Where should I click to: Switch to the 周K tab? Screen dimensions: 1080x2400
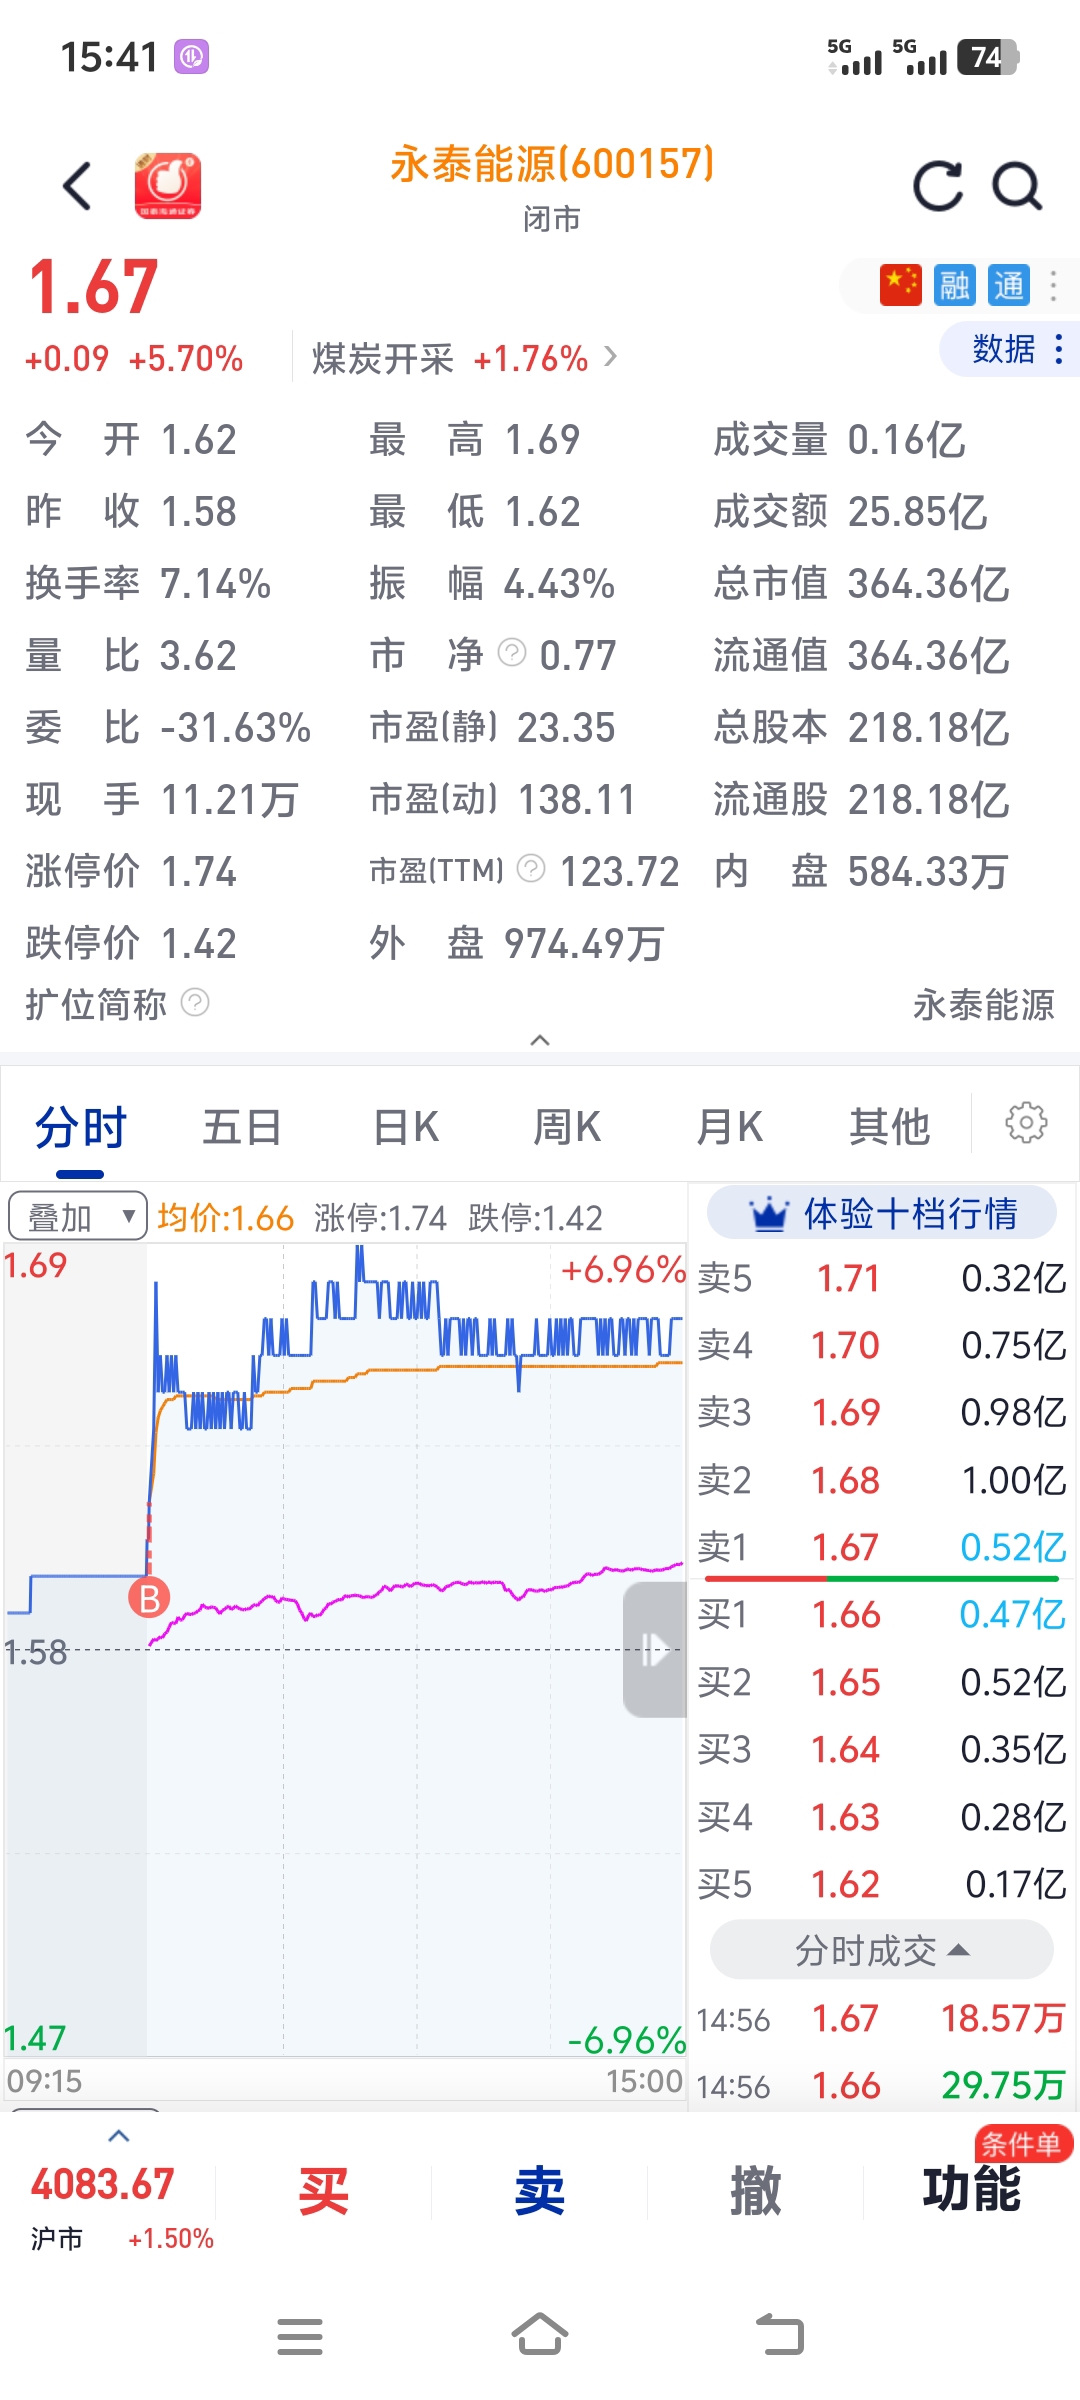(566, 1128)
